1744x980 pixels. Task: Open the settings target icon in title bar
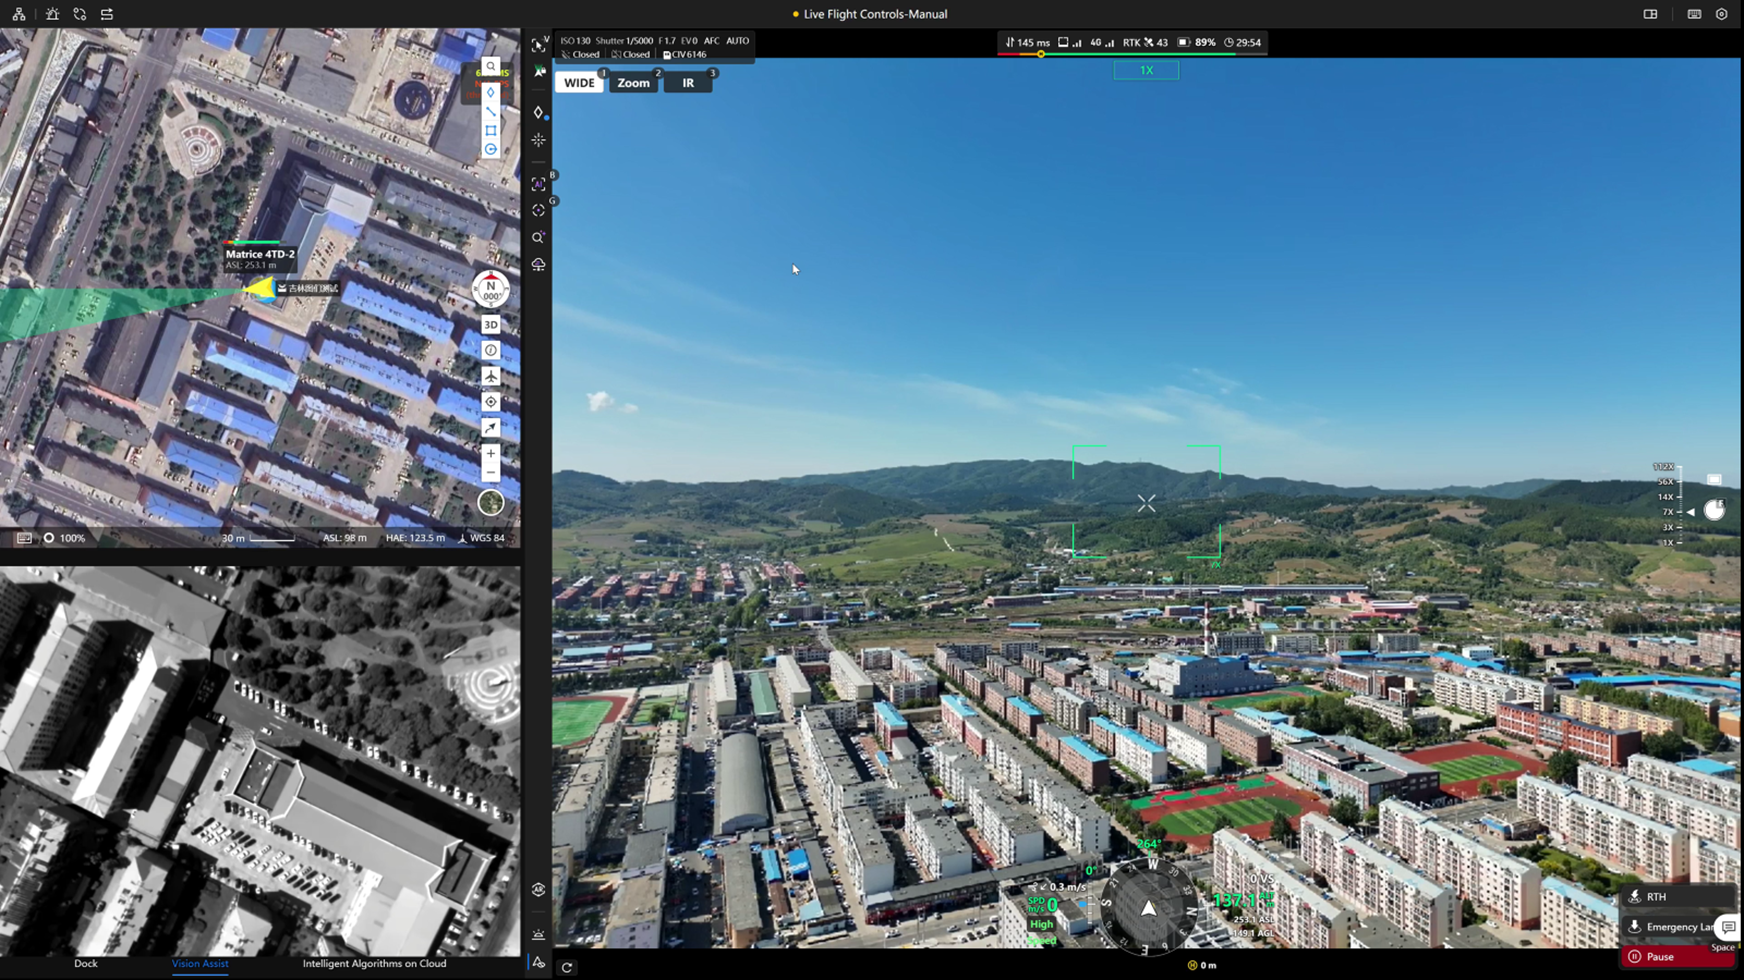1721,14
